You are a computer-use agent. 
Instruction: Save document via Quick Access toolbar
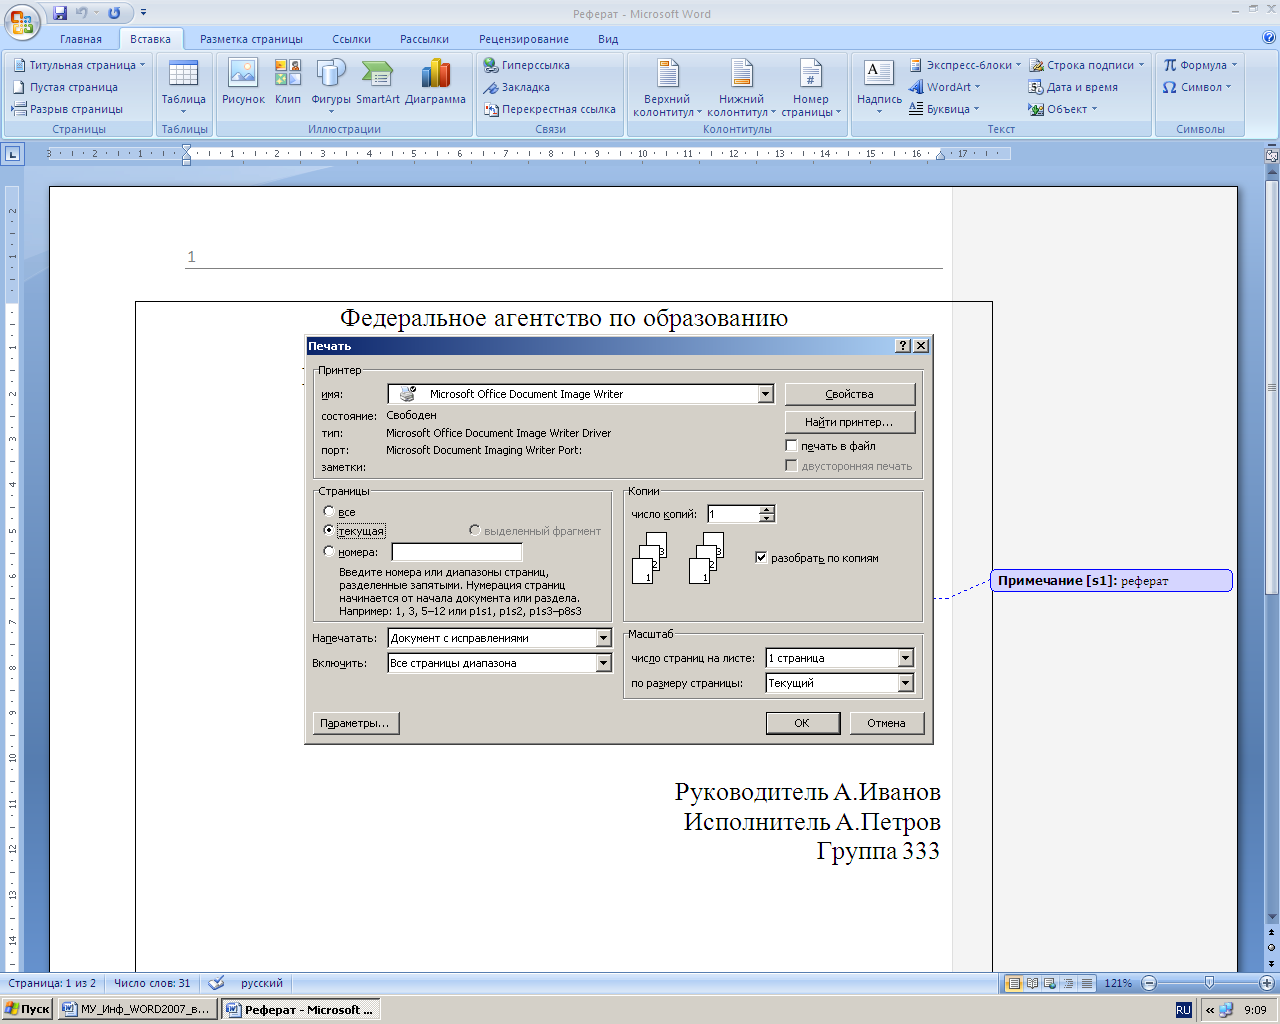[60, 13]
